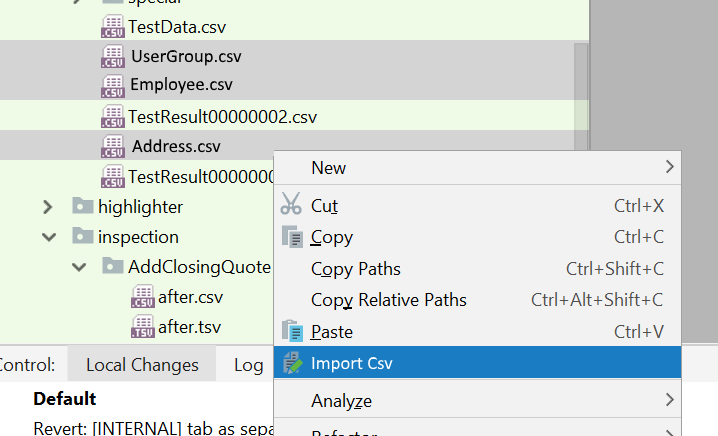Expand the highlighter folder

pyautogui.click(x=48, y=207)
